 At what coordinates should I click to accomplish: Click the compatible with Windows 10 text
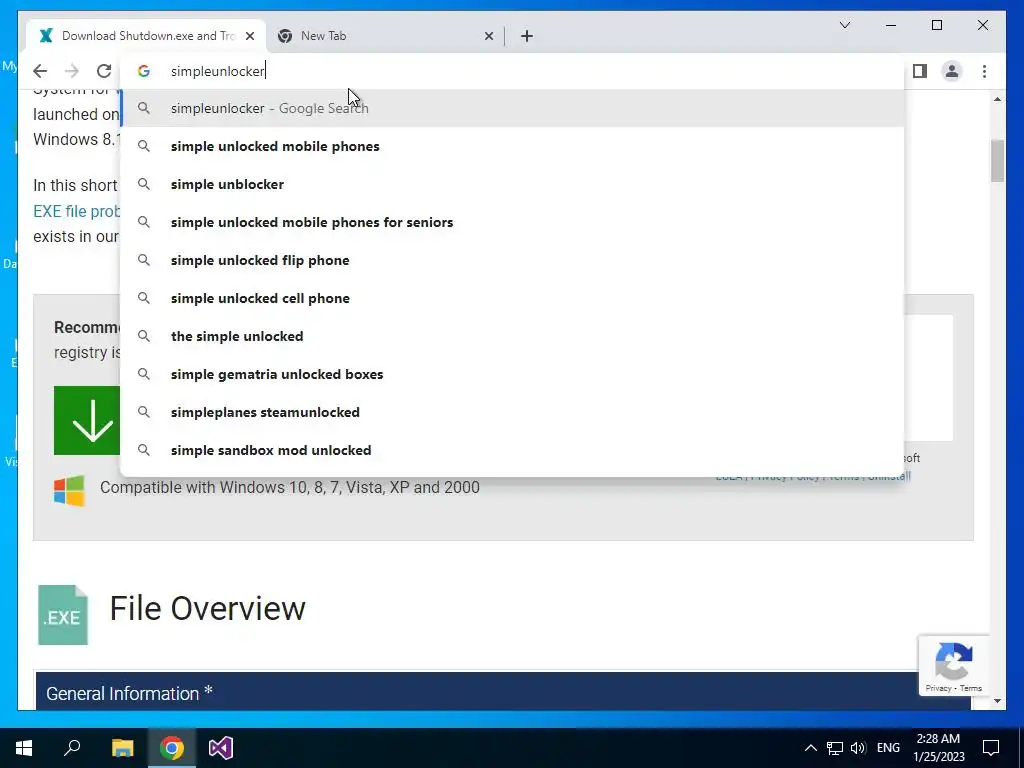pyautogui.click(x=290, y=487)
